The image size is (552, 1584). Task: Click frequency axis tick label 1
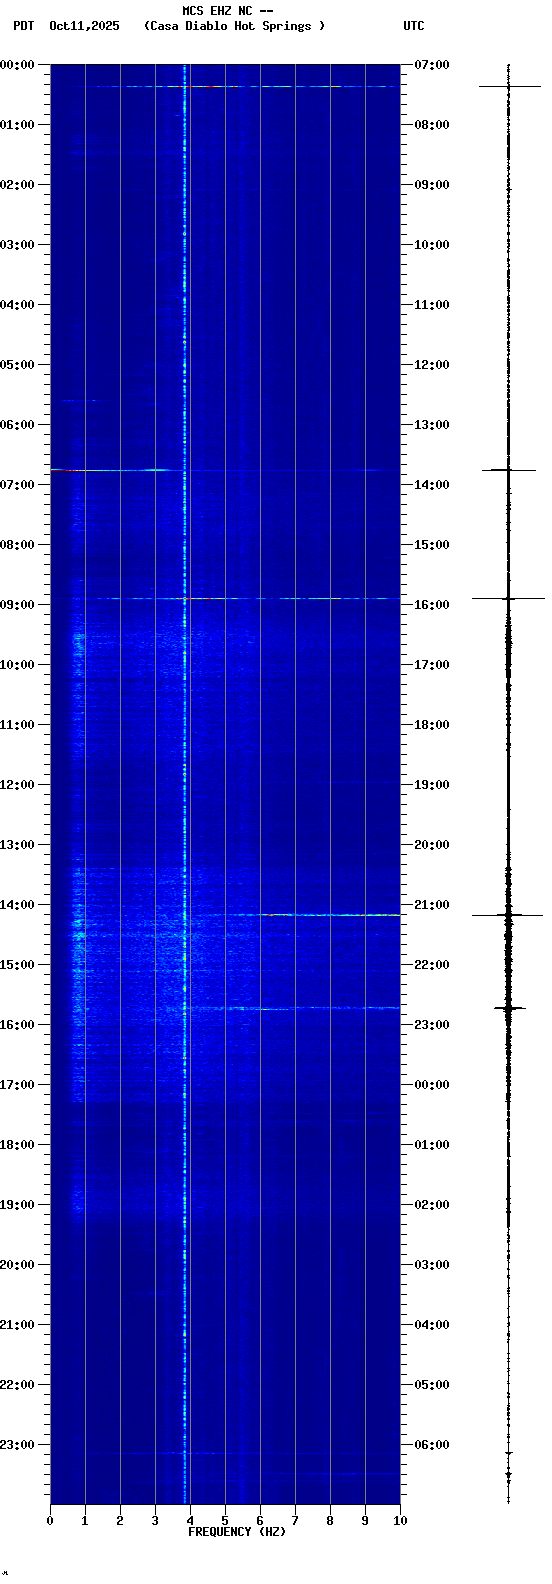click(x=85, y=1521)
